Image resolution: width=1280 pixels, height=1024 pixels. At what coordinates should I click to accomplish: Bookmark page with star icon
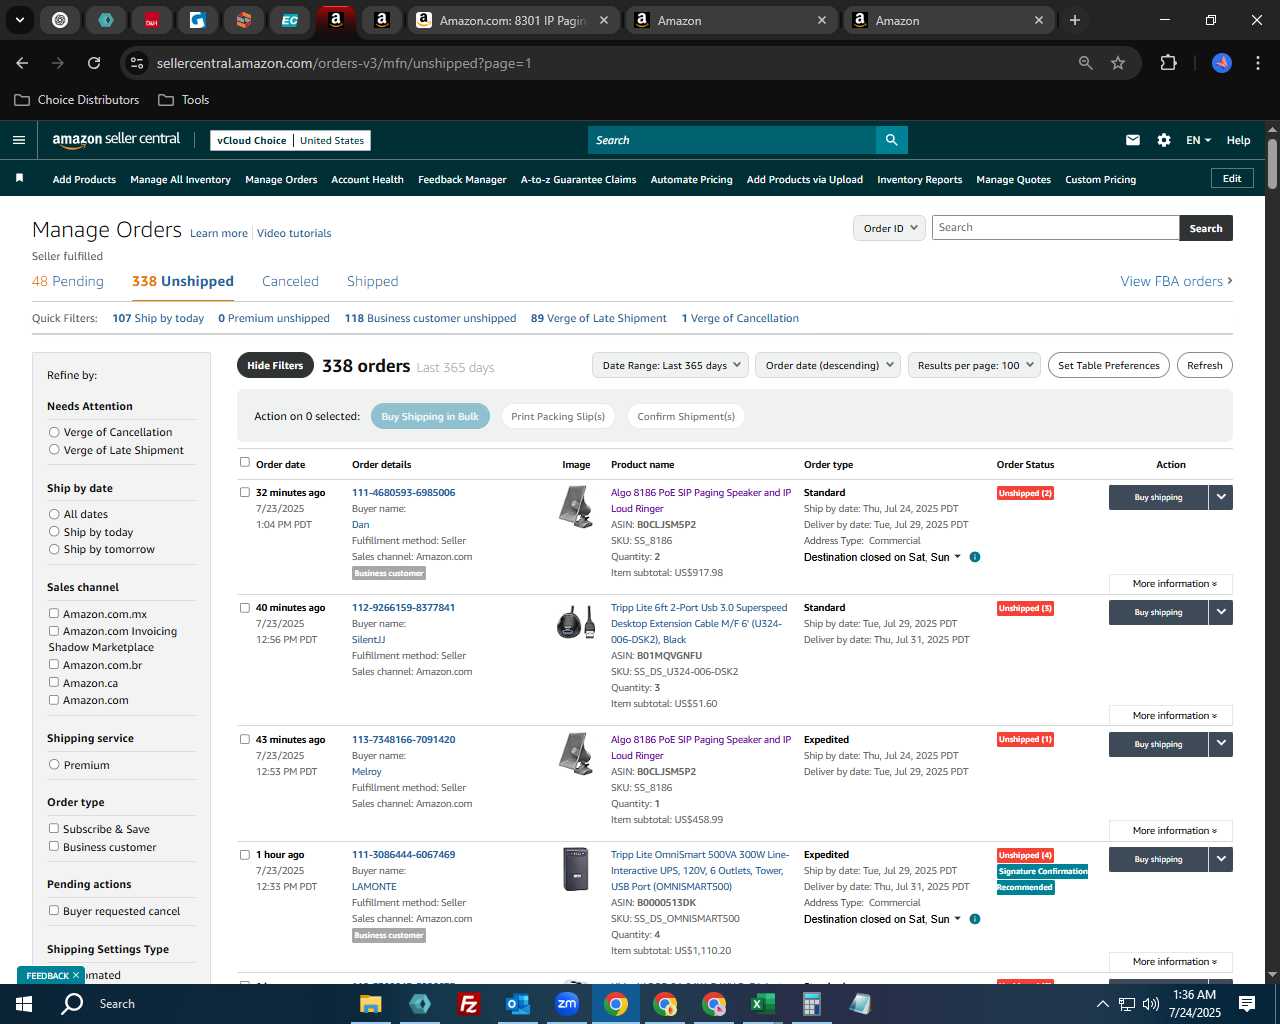1118,63
